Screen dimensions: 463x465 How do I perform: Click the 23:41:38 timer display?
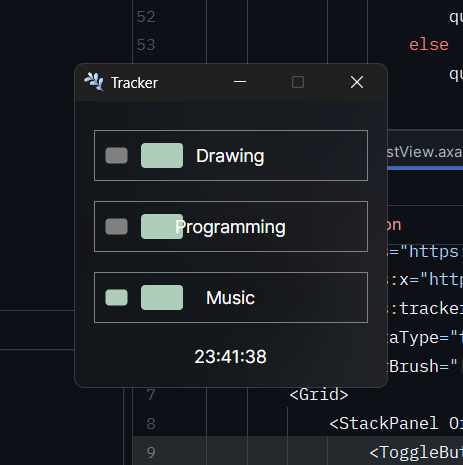tap(230, 357)
